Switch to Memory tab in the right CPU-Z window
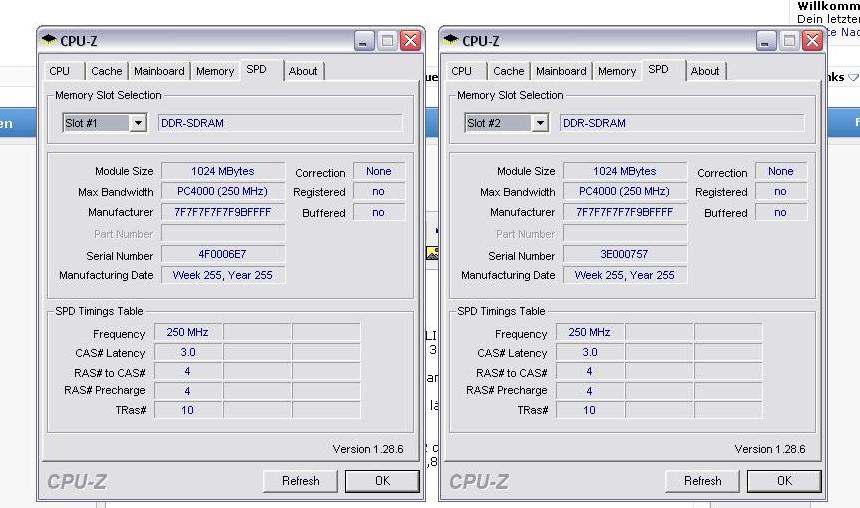 [617, 71]
